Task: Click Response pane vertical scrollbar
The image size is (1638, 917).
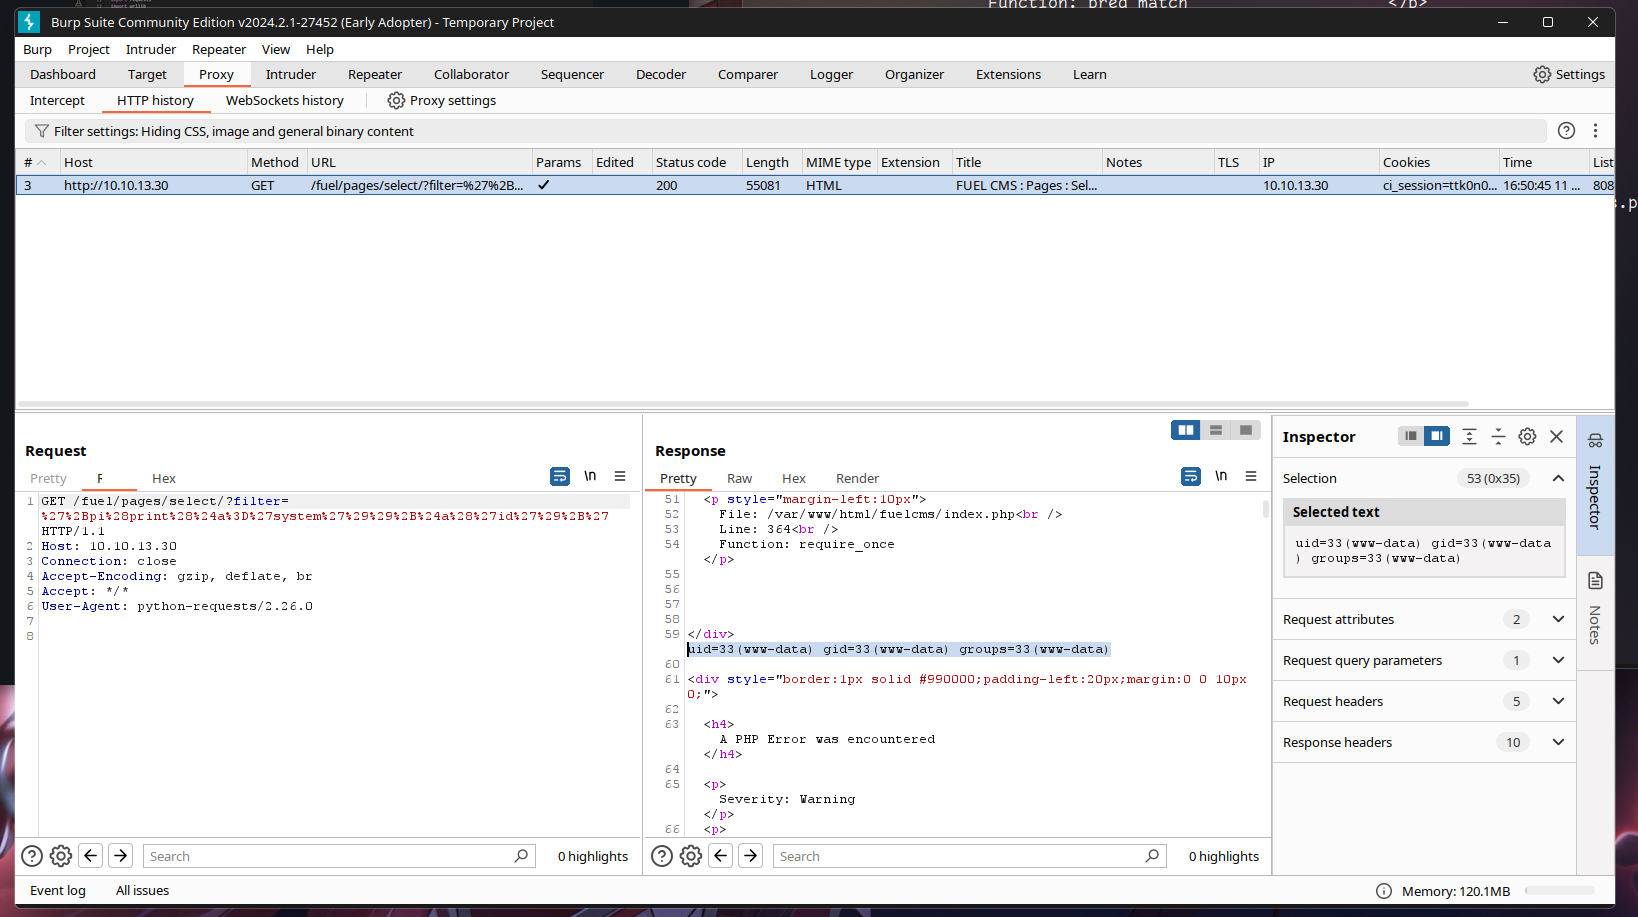Action: point(1265,508)
